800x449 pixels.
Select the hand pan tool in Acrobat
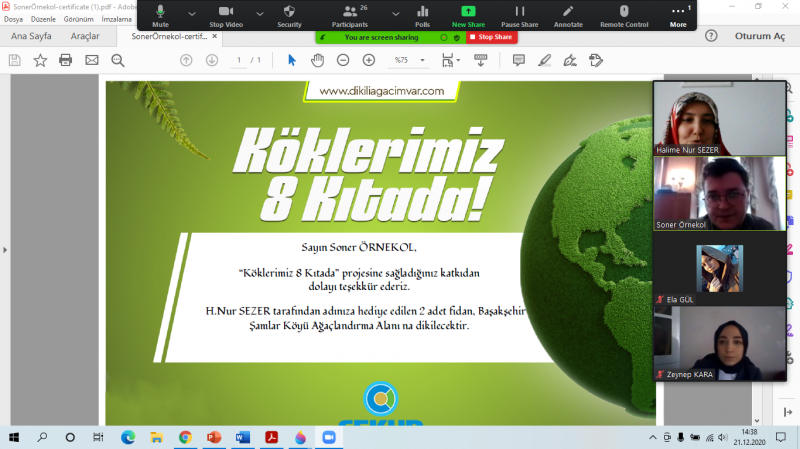pyautogui.click(x=317, y=60)
